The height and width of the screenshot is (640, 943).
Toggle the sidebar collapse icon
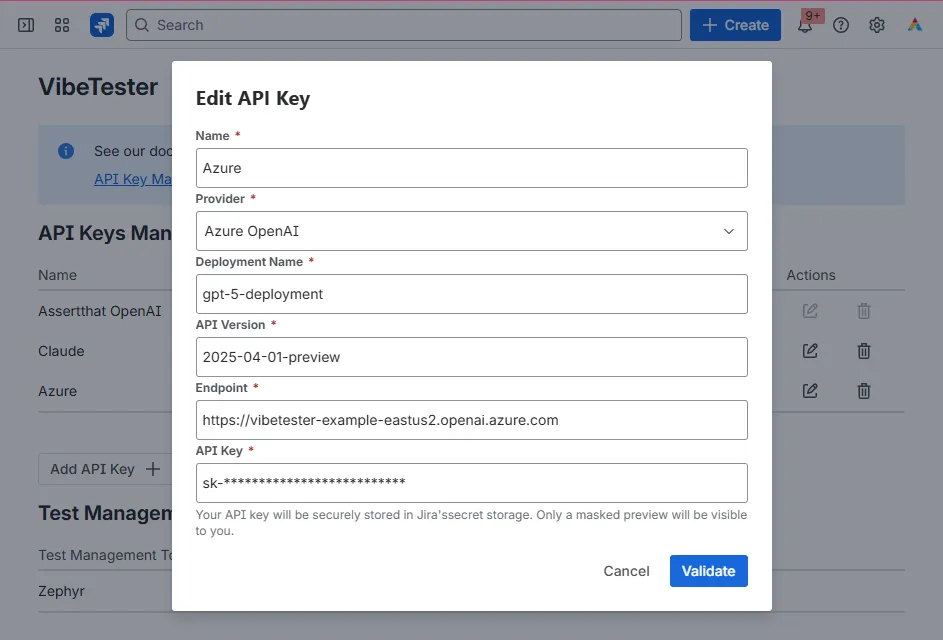[x=26, y=25]
